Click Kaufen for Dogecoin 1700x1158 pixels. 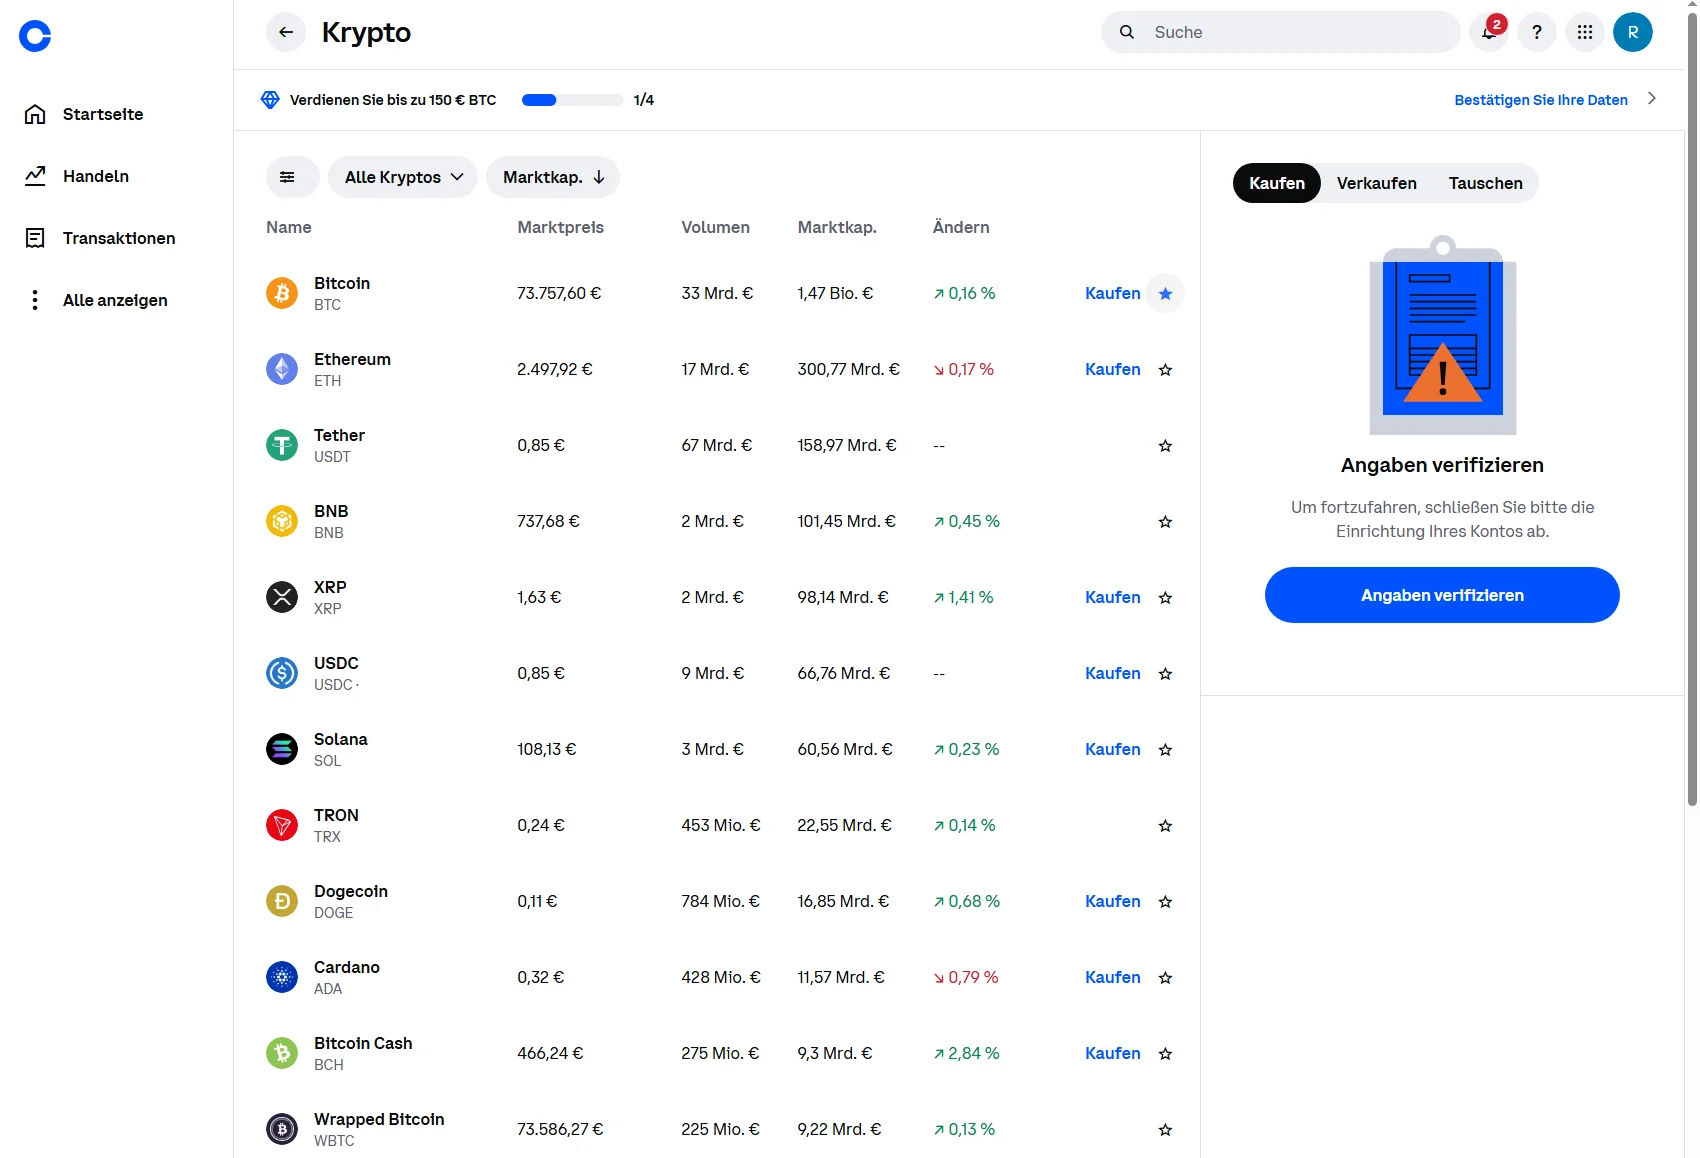1113,901
